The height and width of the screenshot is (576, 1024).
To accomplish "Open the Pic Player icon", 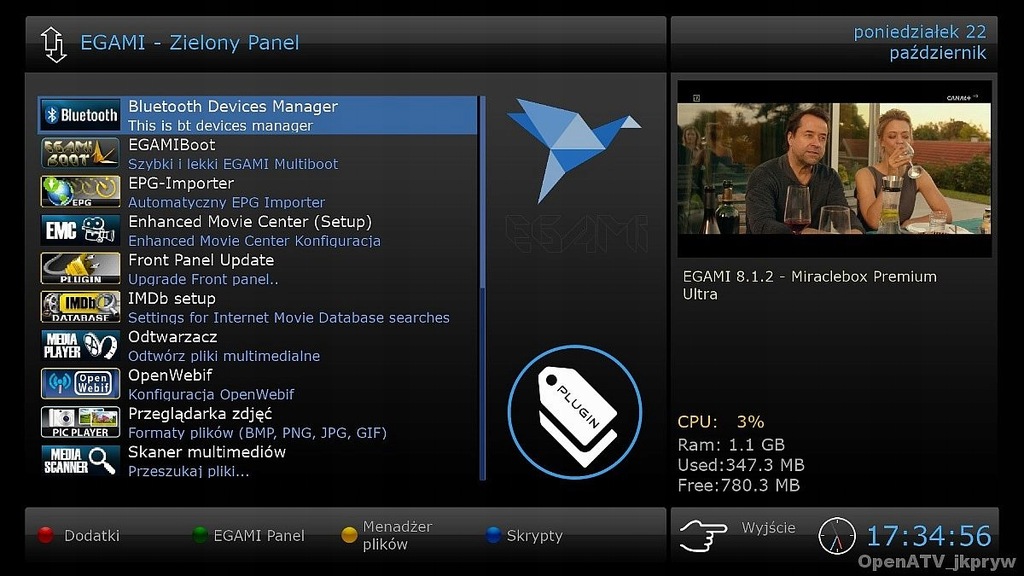I will coord(80,423).
